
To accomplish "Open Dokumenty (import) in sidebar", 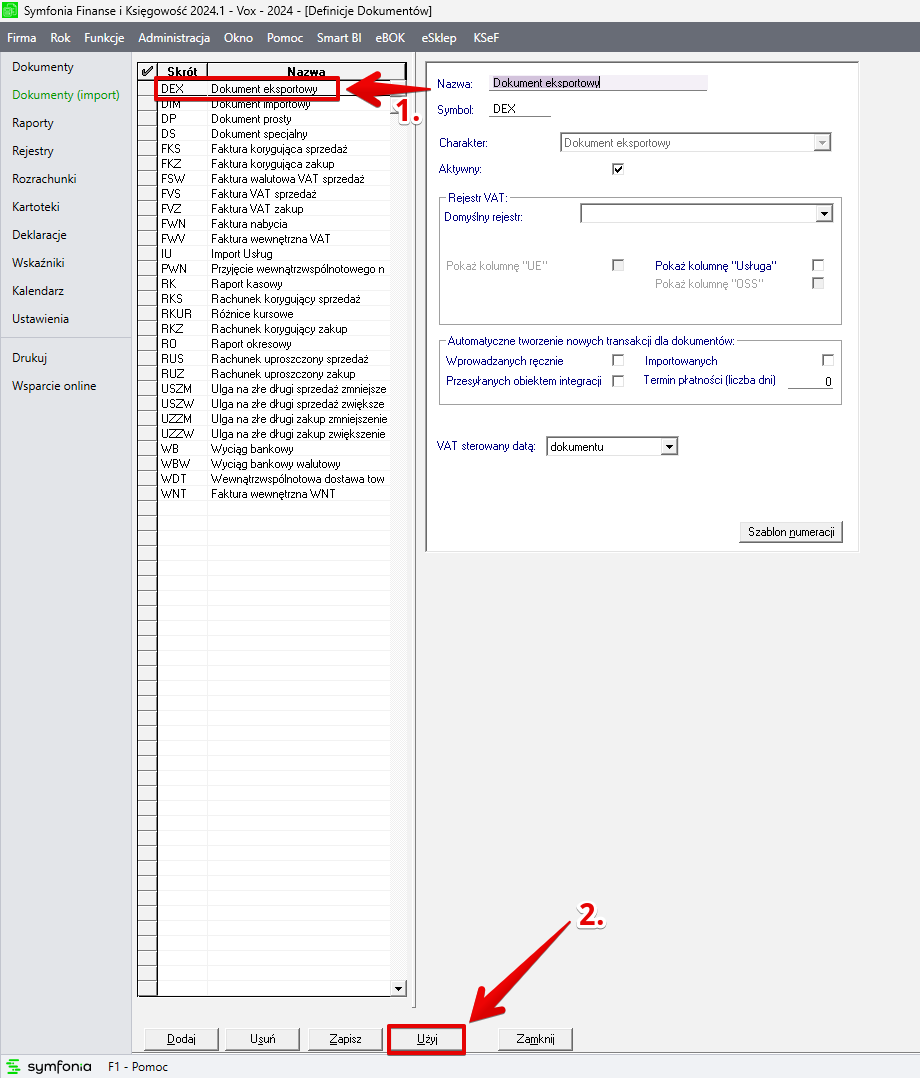I will pos(66,95).
